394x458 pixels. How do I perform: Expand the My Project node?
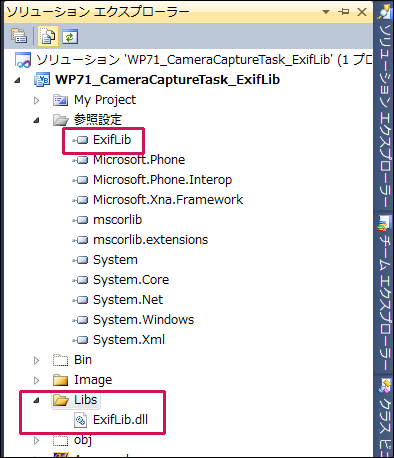tap(36, 100)
